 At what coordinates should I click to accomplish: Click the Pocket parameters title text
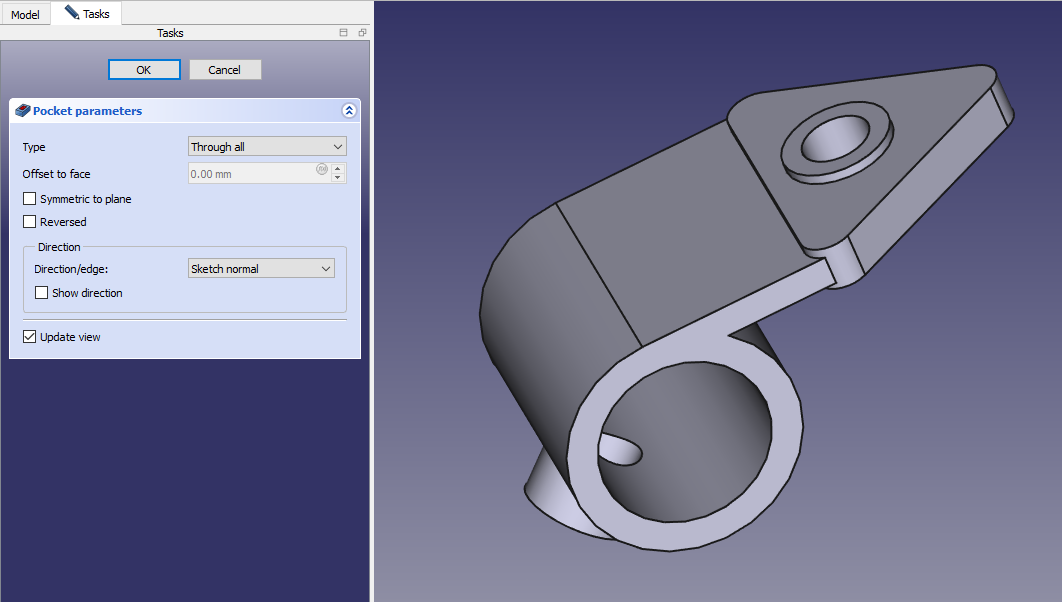(87, 111)
